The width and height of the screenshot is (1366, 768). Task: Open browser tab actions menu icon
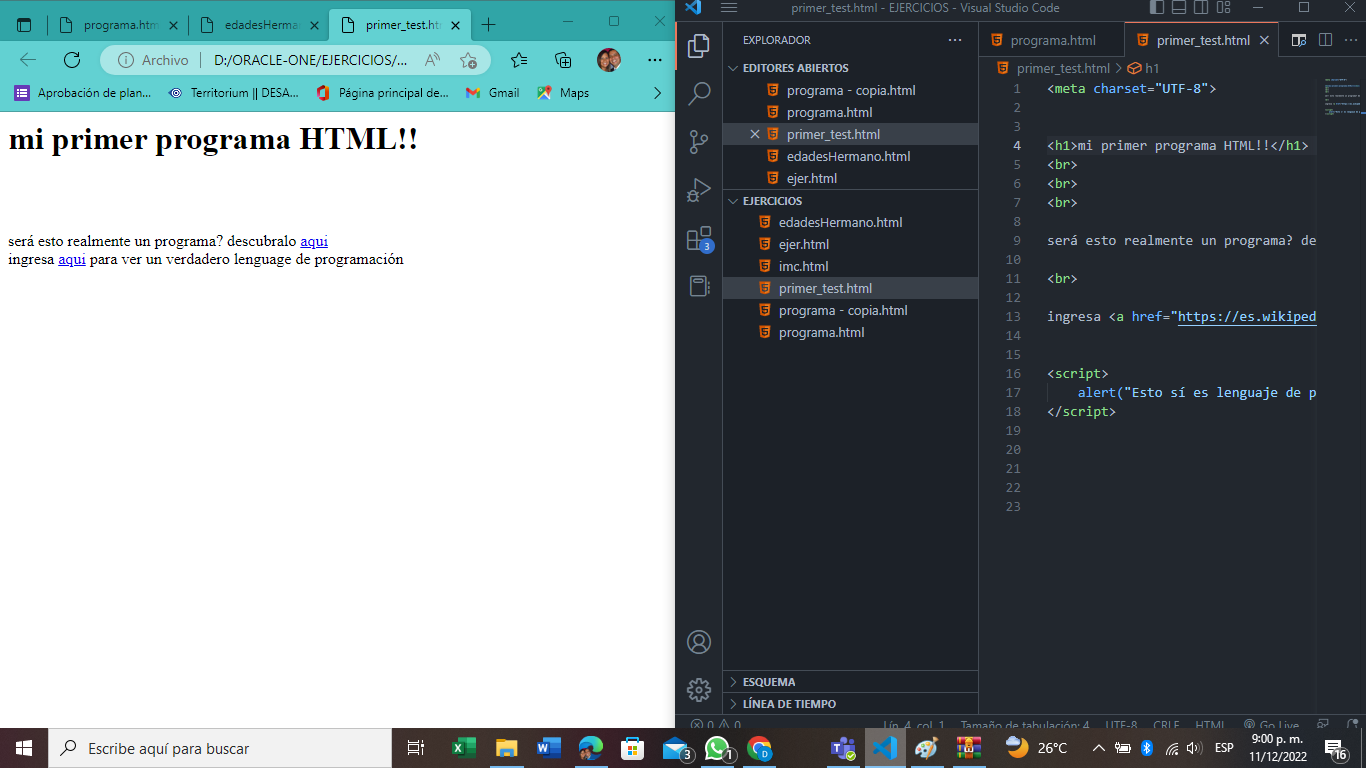(24, 25)
